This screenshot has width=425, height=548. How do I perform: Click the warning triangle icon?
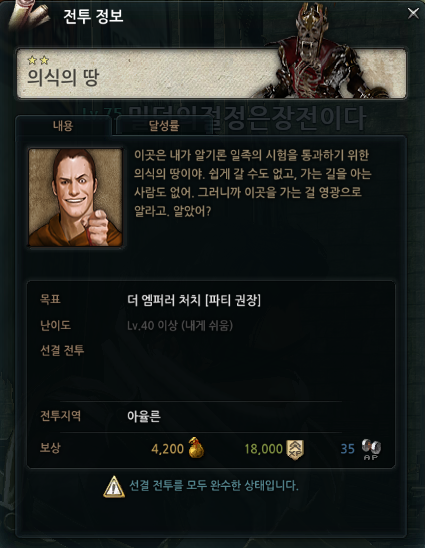coord(114,486)
